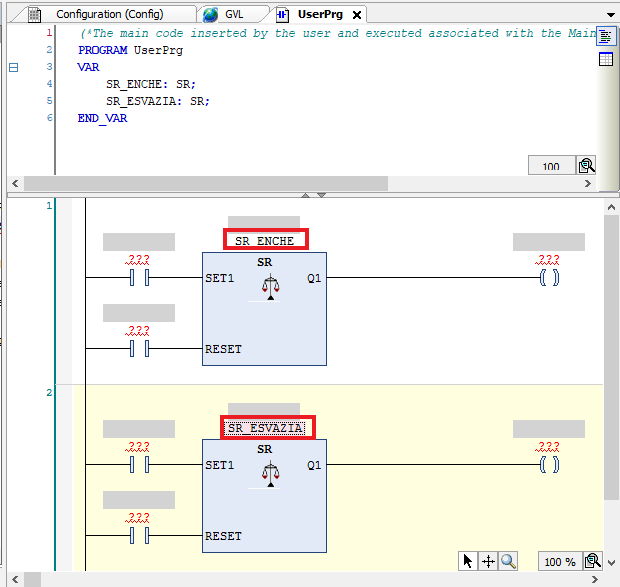The height and width of the screenshot is (587, 620).
Task: Collapse the VAR block in declaration
Action: 13,67
